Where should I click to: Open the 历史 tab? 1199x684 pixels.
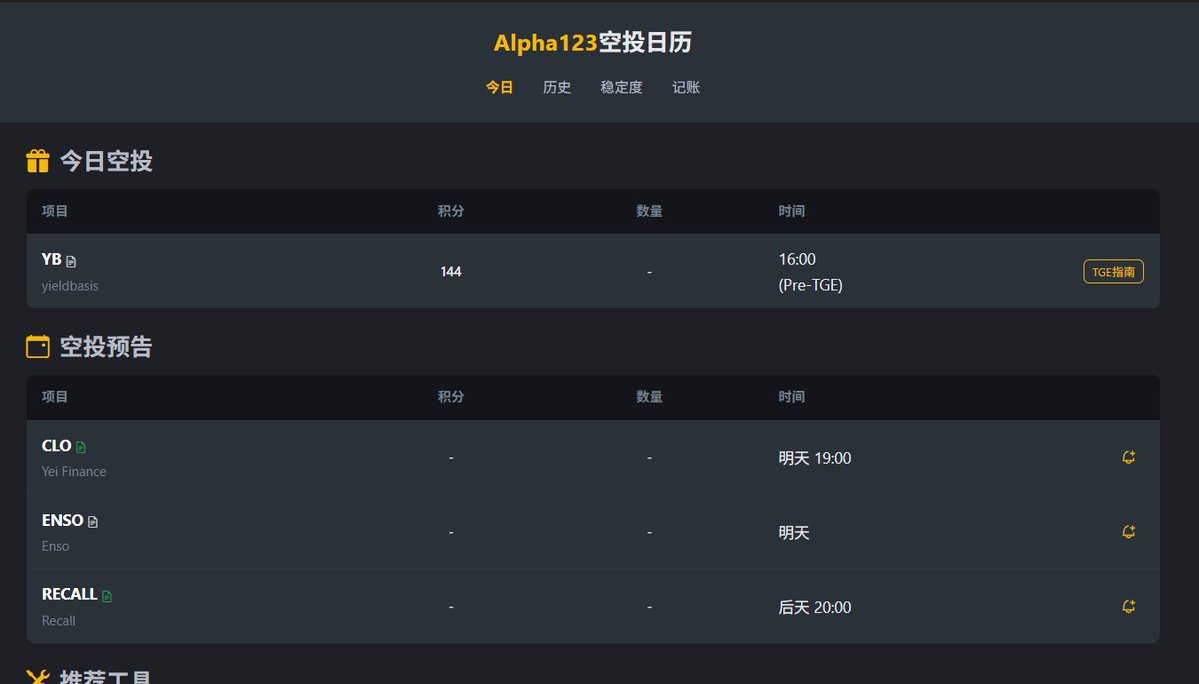(x=557, y=87)
